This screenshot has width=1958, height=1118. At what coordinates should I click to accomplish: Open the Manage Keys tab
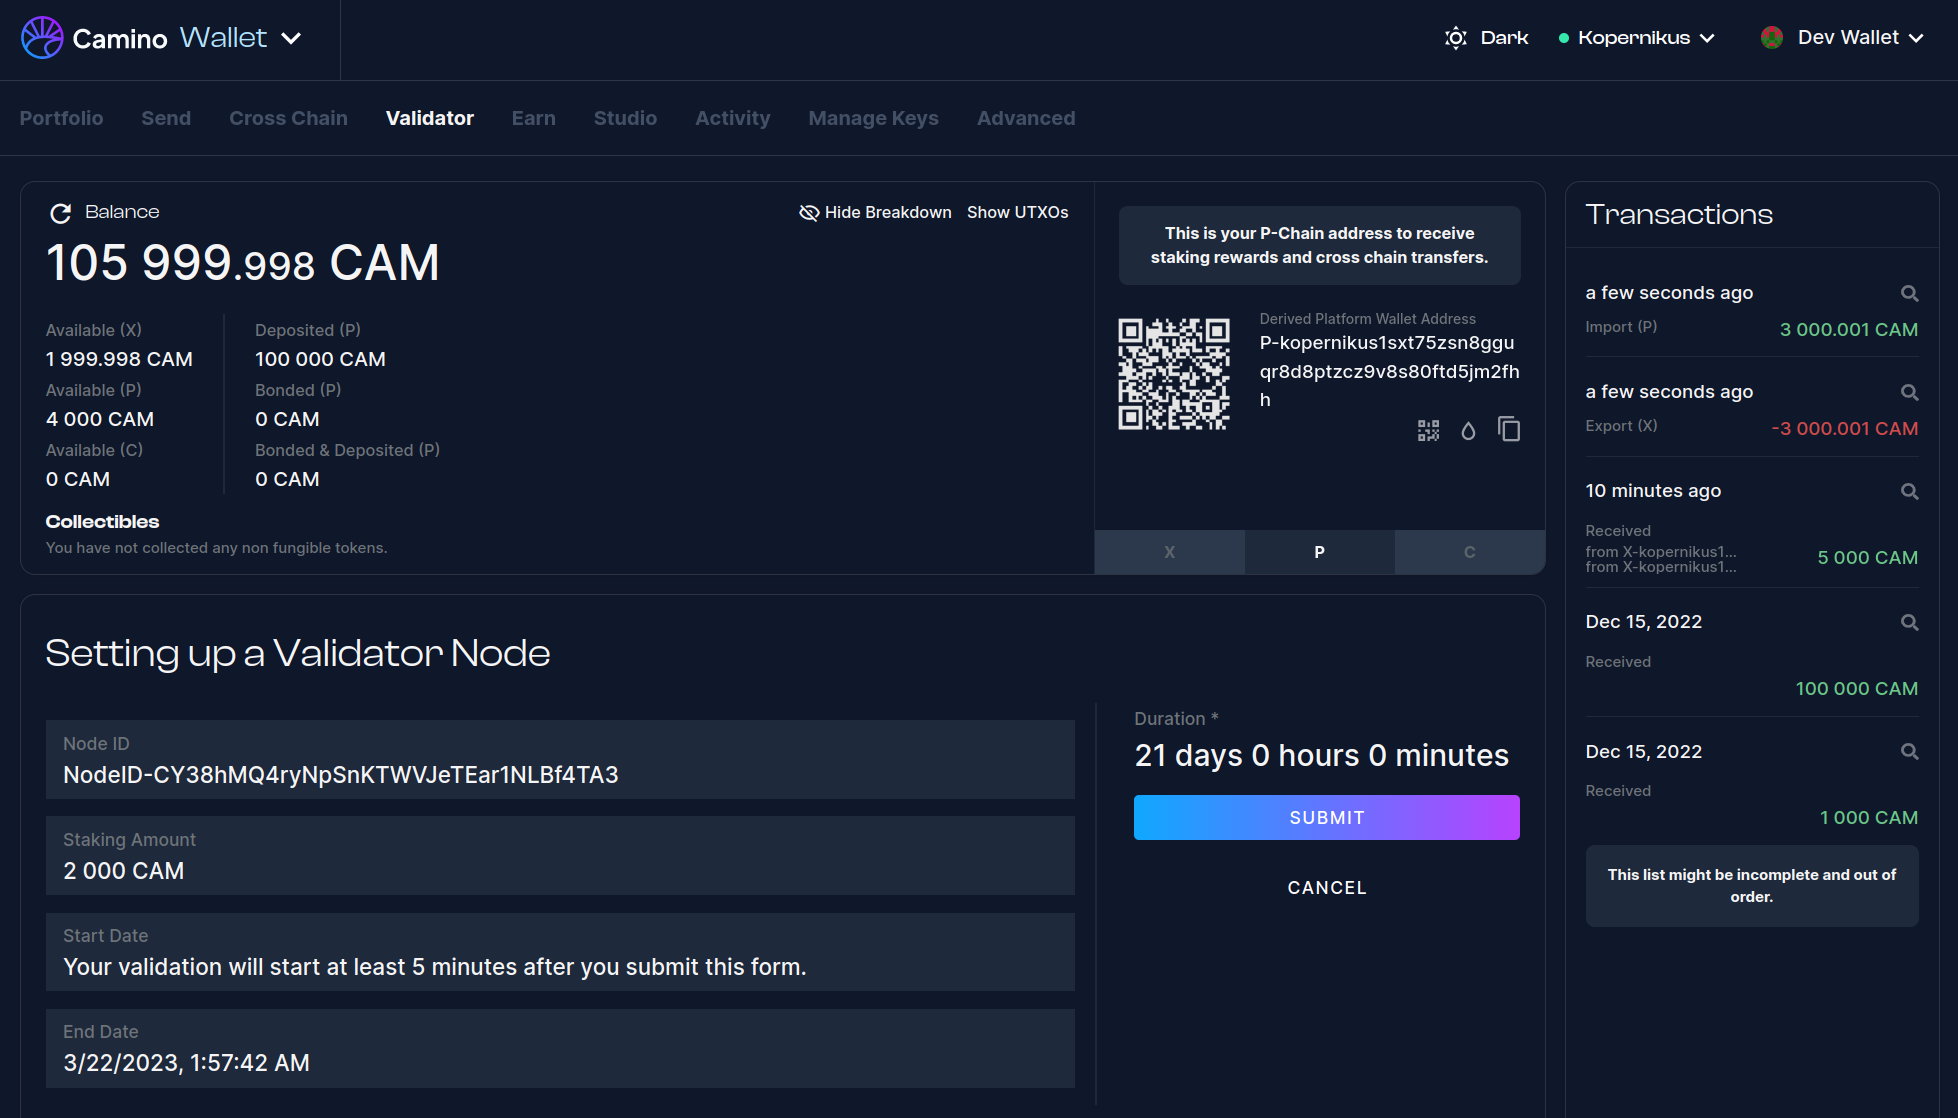coord(873,118)
